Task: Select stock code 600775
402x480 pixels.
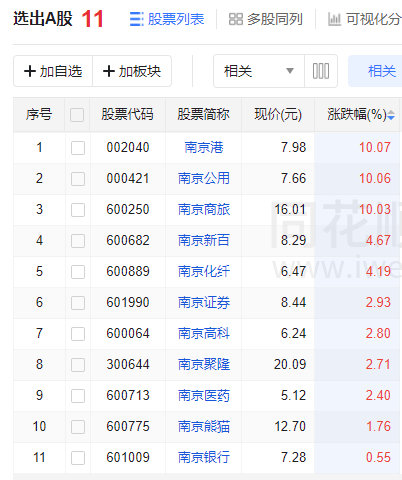Action: click(x=128, y=426)
